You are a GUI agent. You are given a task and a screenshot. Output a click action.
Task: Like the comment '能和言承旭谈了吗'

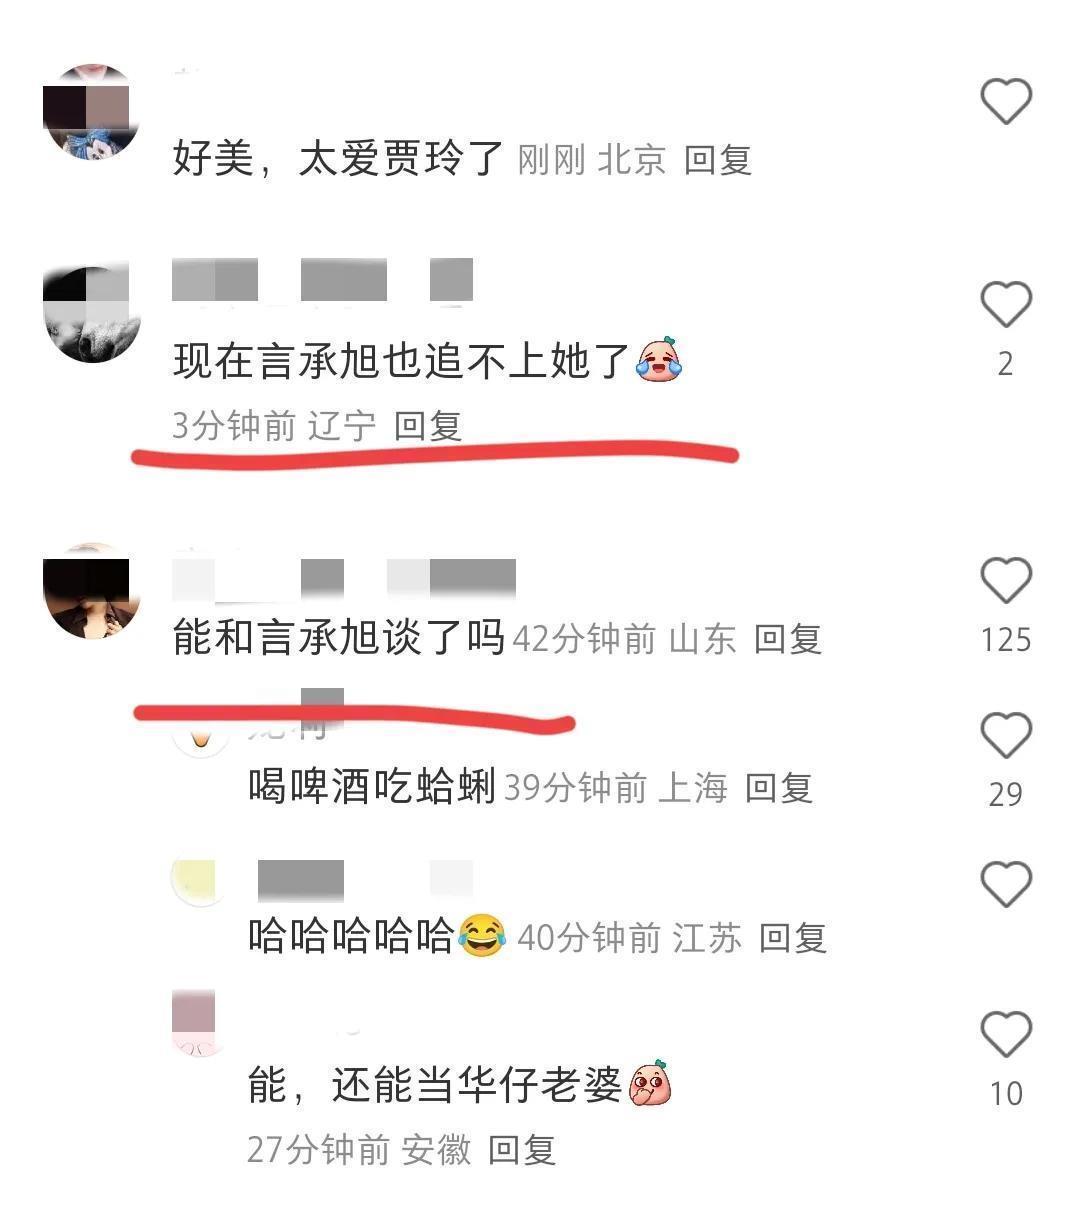1005,580
